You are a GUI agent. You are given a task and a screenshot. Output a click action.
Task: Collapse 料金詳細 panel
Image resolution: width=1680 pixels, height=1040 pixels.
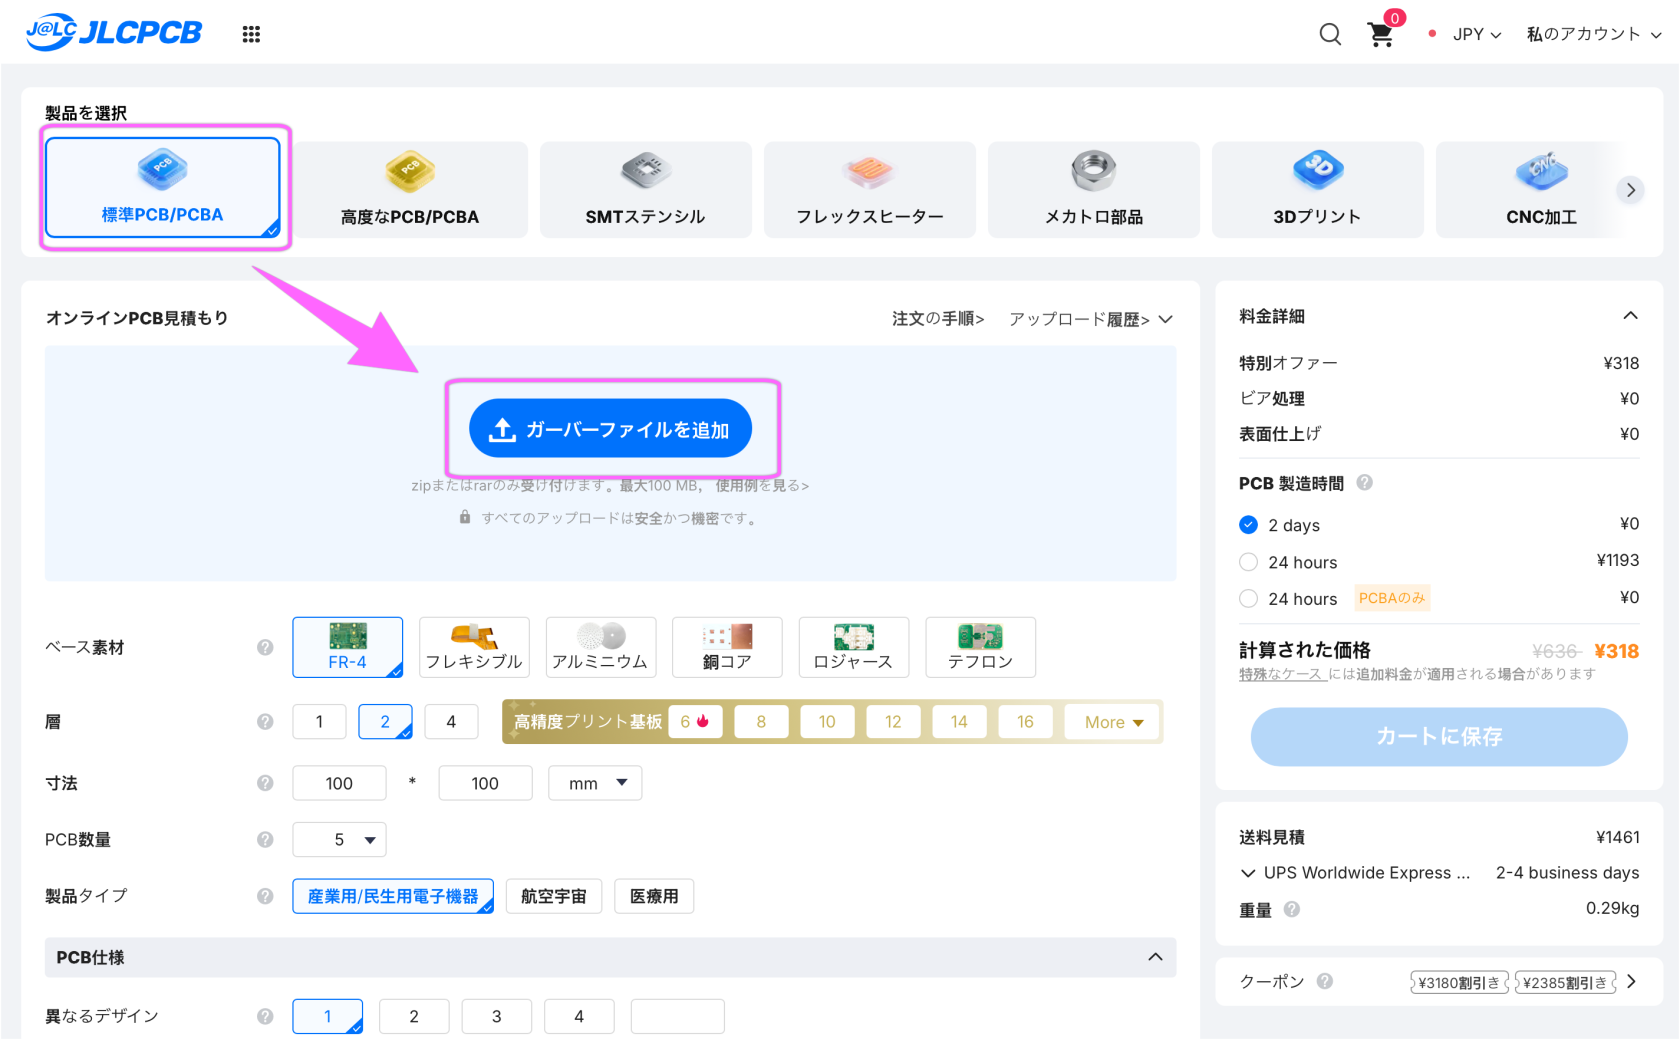(1630, 316)
